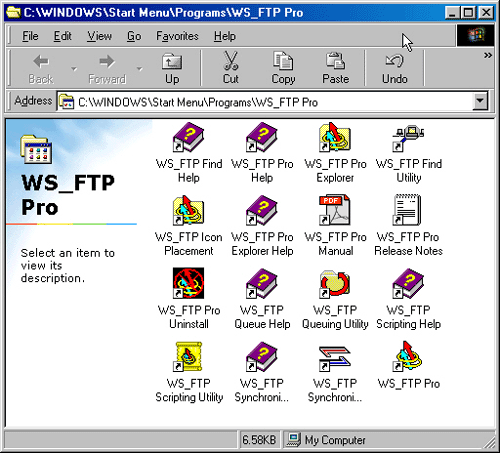500x453 pixels.
Task: Click the My Computer zone in status bar
Action: [327, 440]
